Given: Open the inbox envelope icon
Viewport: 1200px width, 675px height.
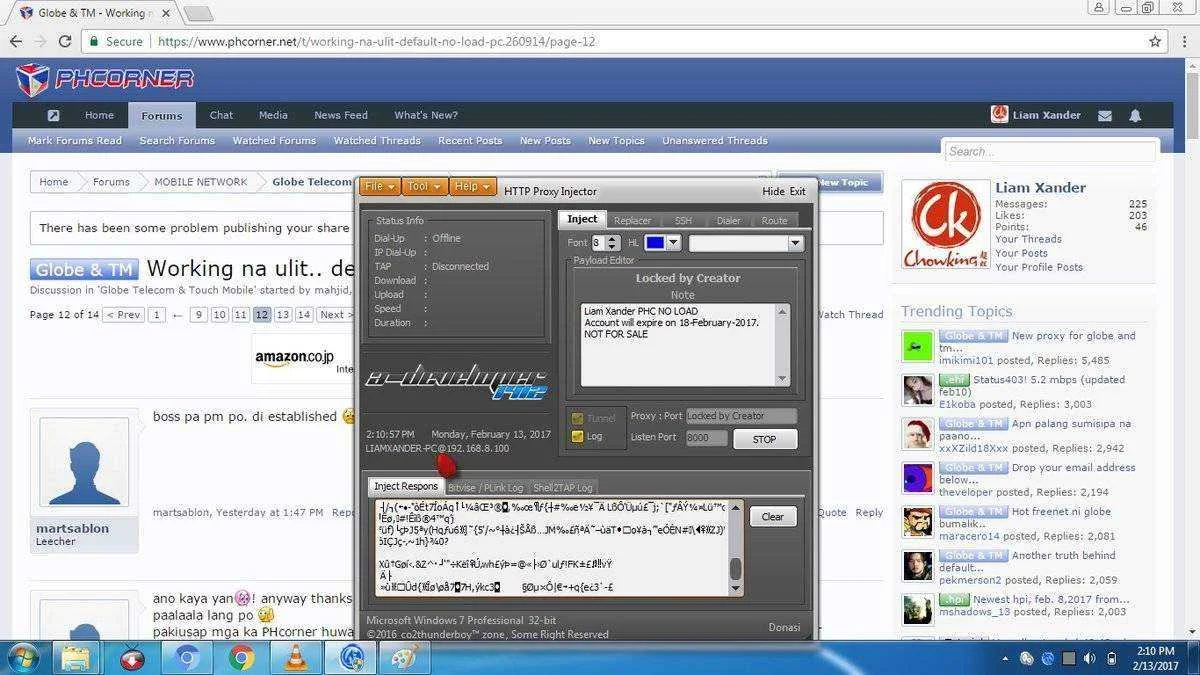Looking at the screenshot, I should tap(1104, 116).
